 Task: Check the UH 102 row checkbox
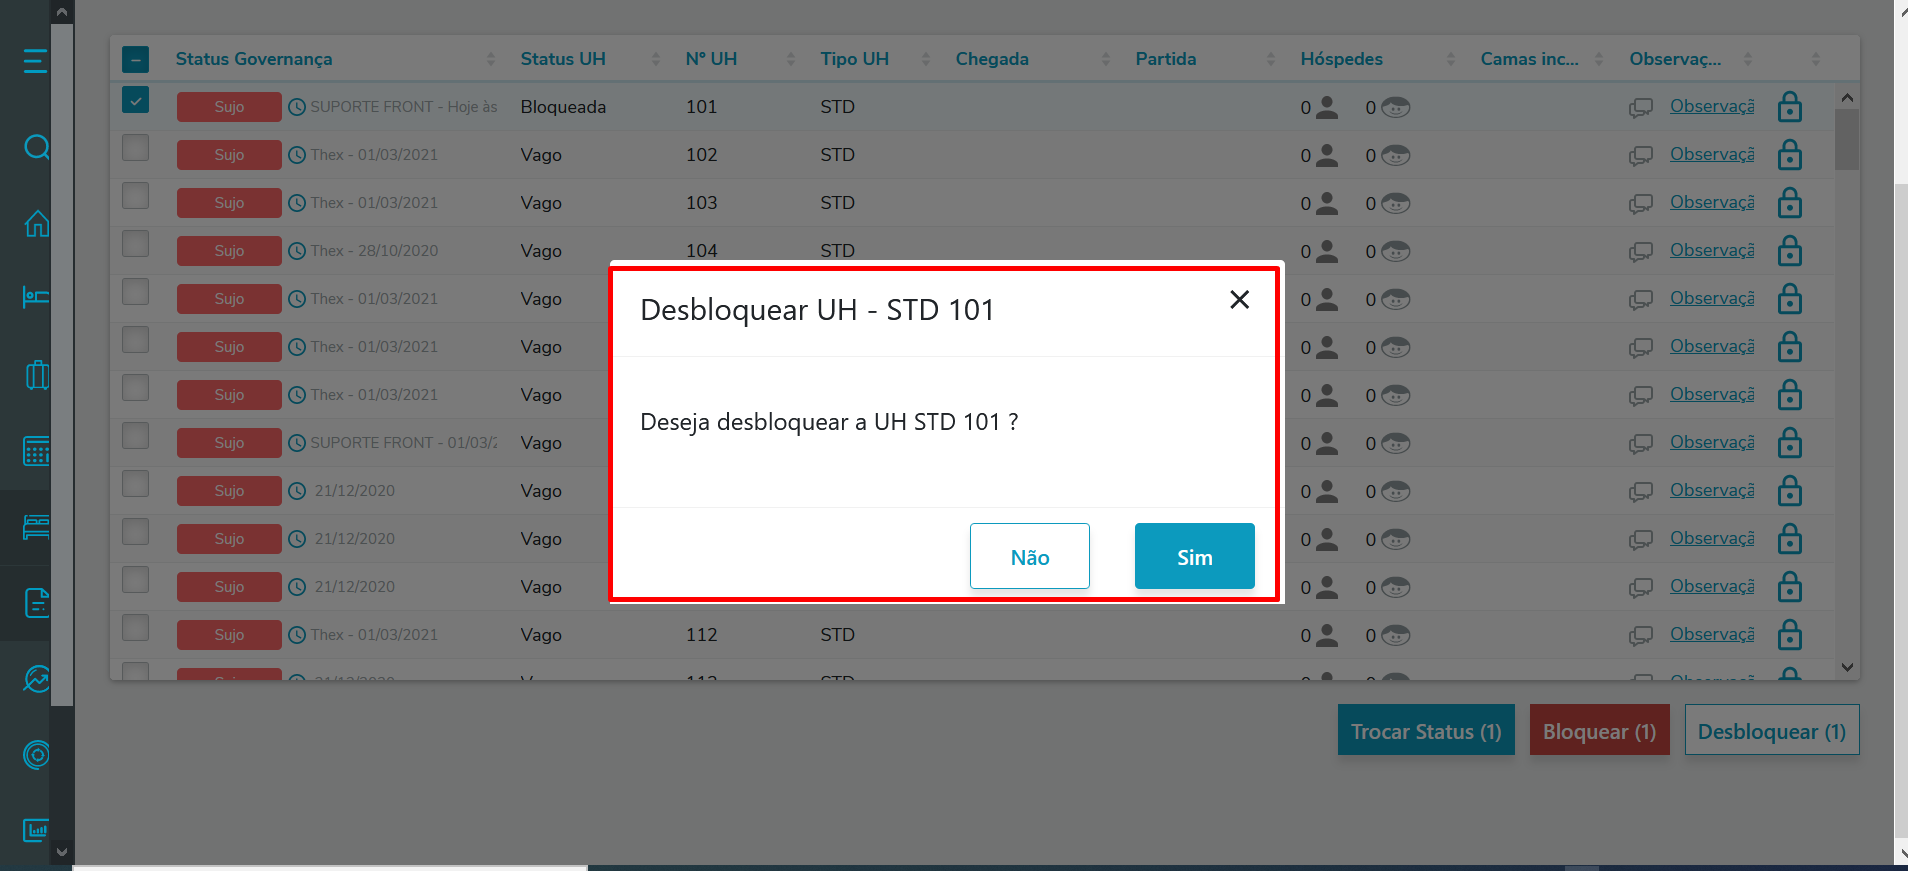click(x=136, y=148)
